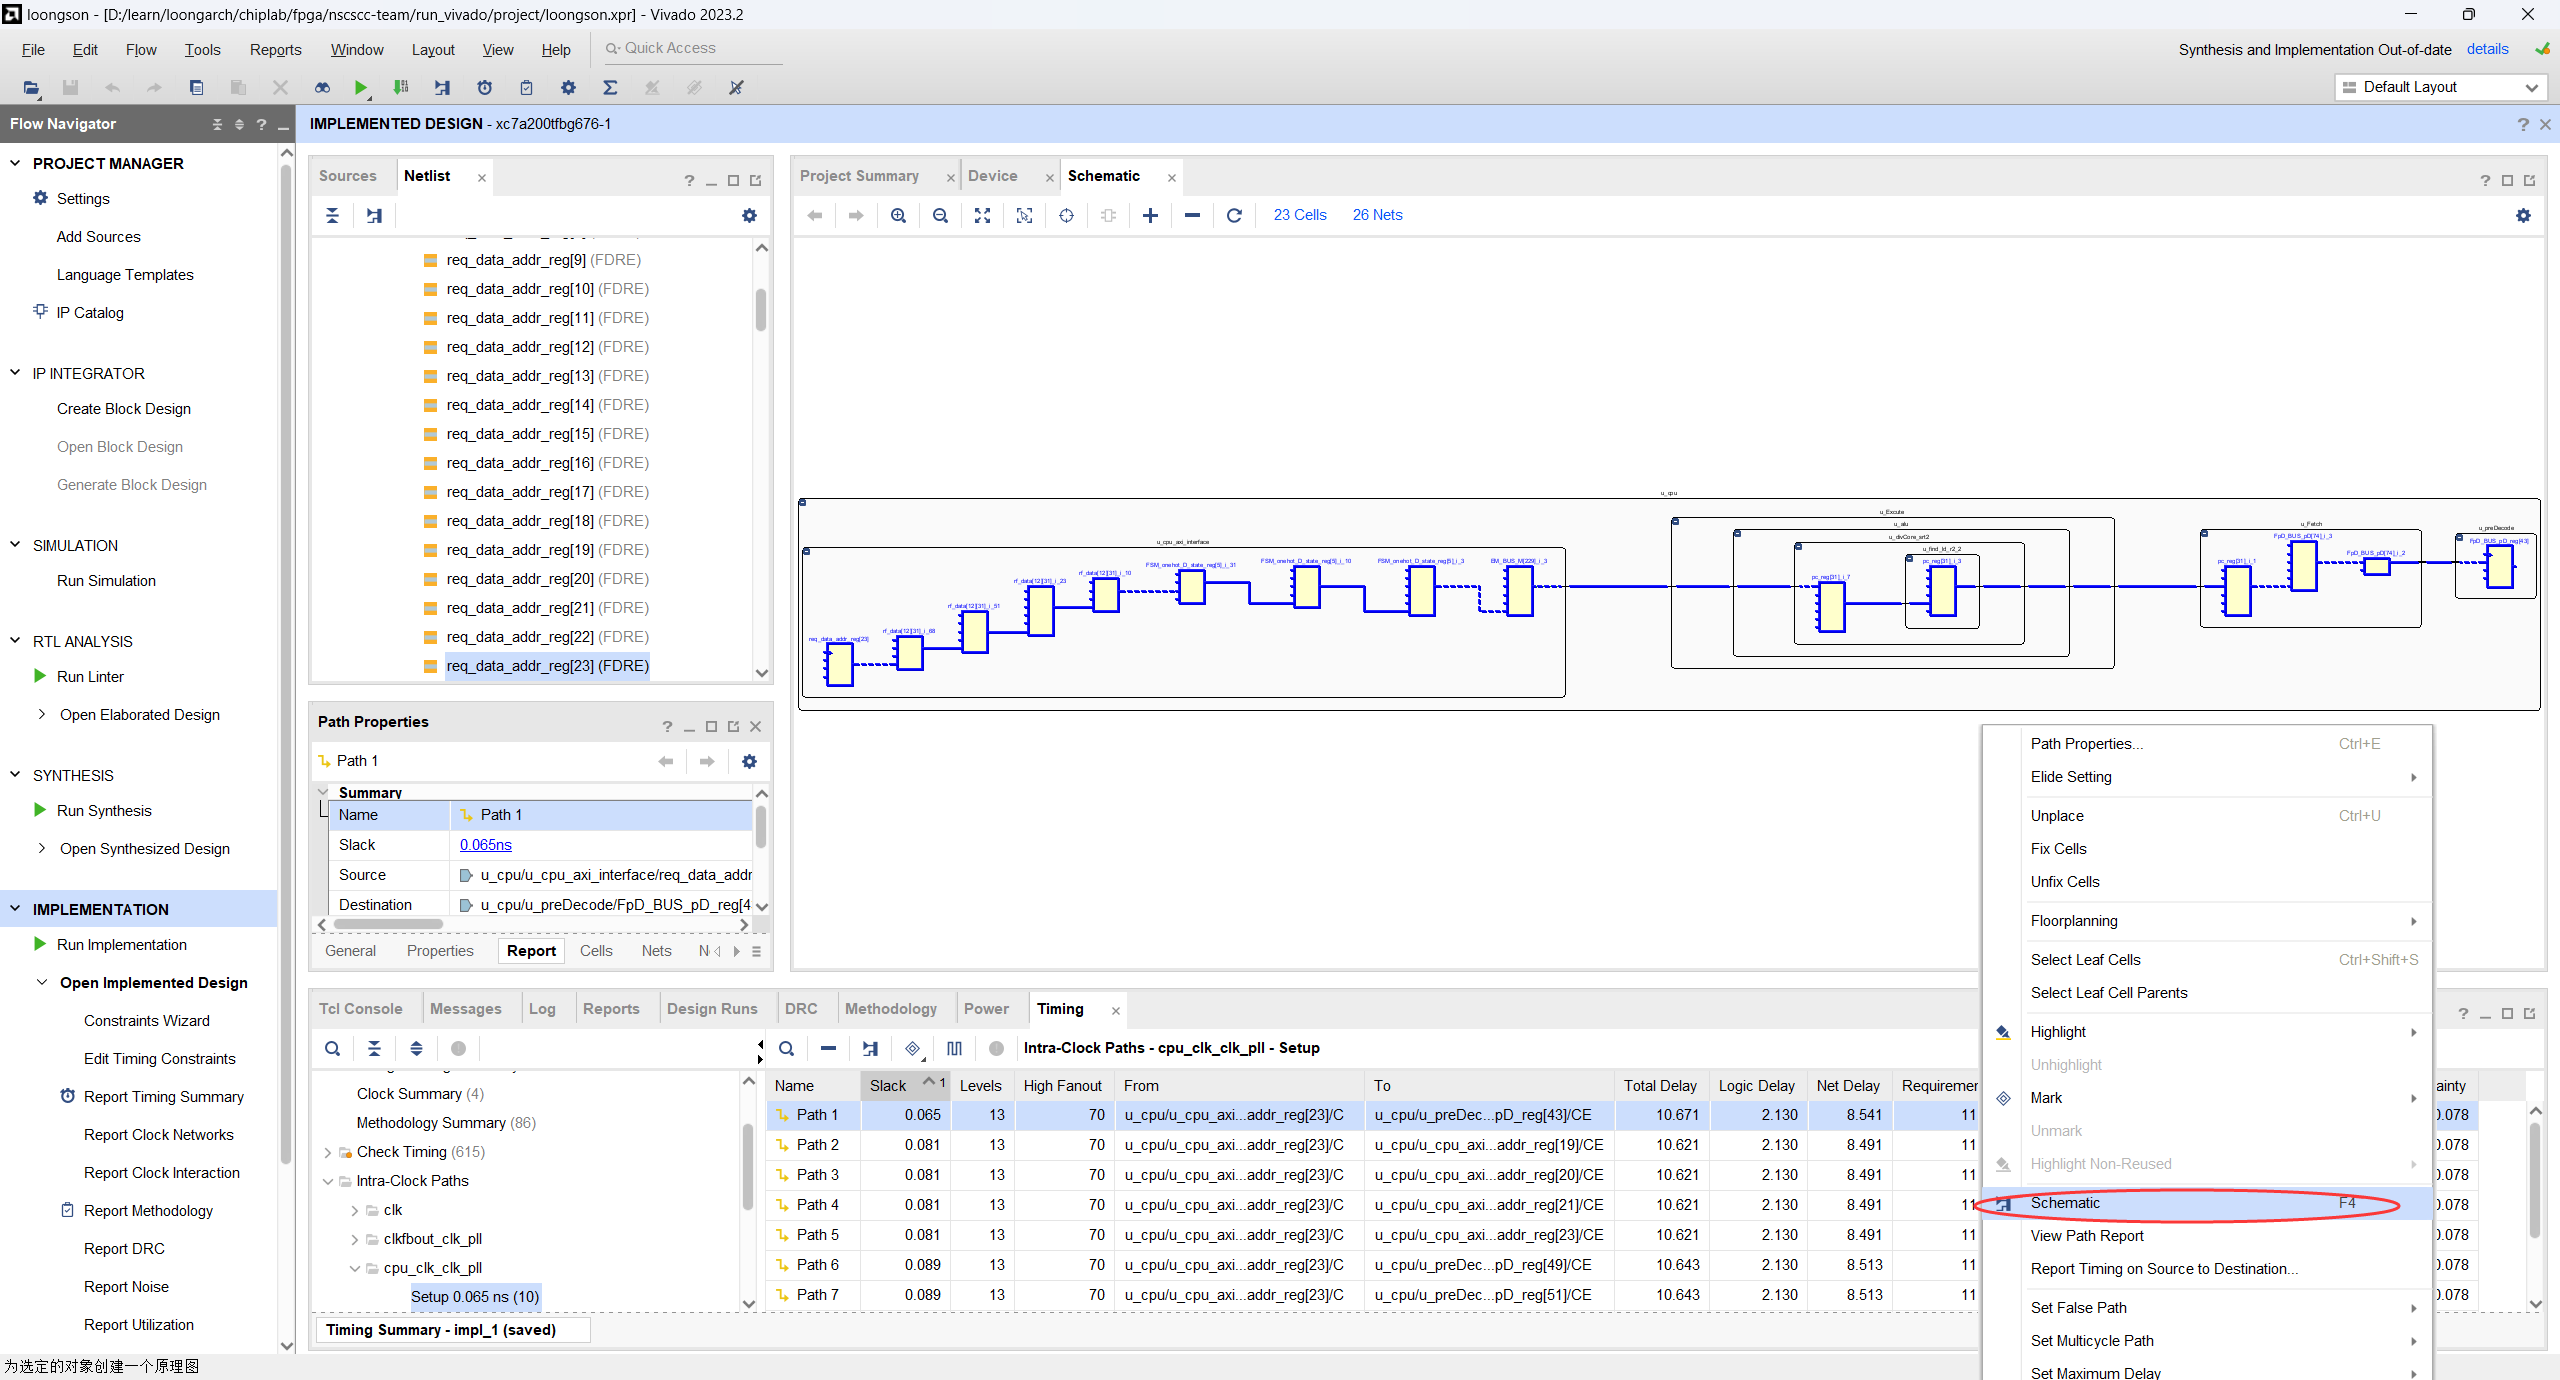2560x1380 pixels.
Task: Click the settings gear icon in Netlist panel
Action: pos(749,214)
